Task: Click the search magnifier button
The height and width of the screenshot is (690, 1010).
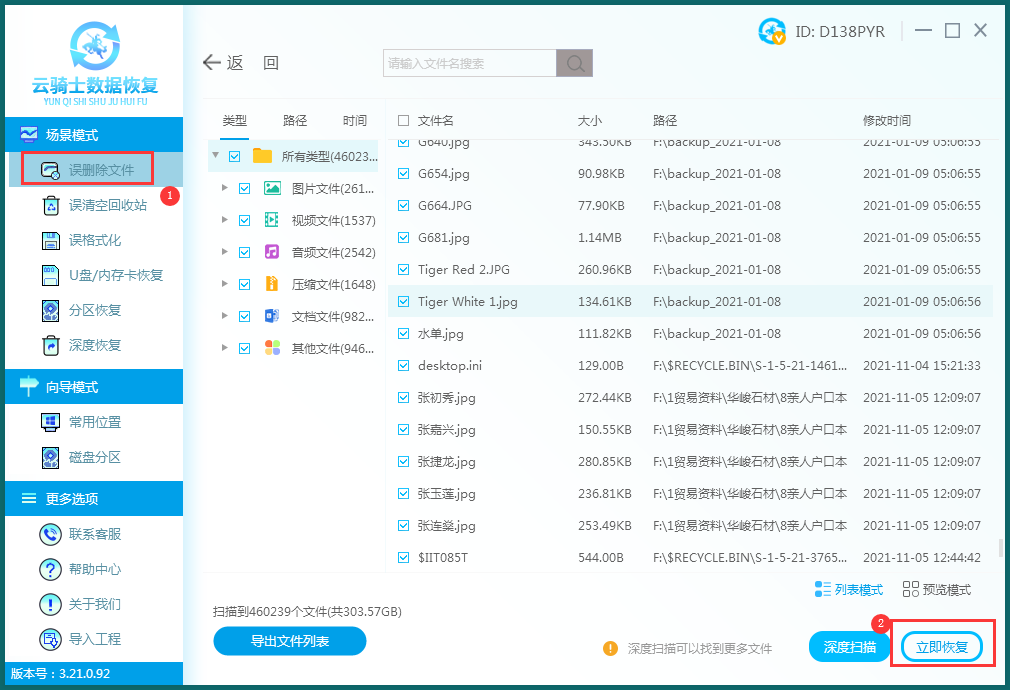Action: click(575, 63)
